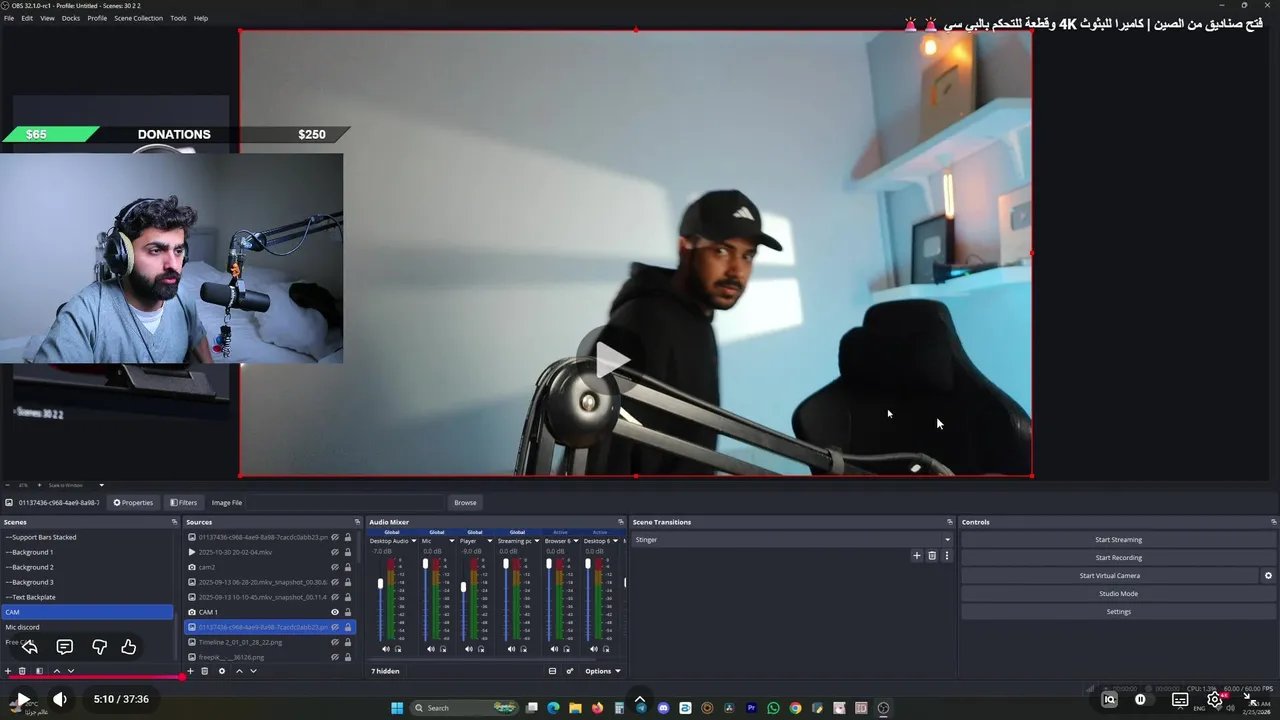Expand Mic channel dropdown arrow
This screenshot has height=720, width=1280.
451,541
